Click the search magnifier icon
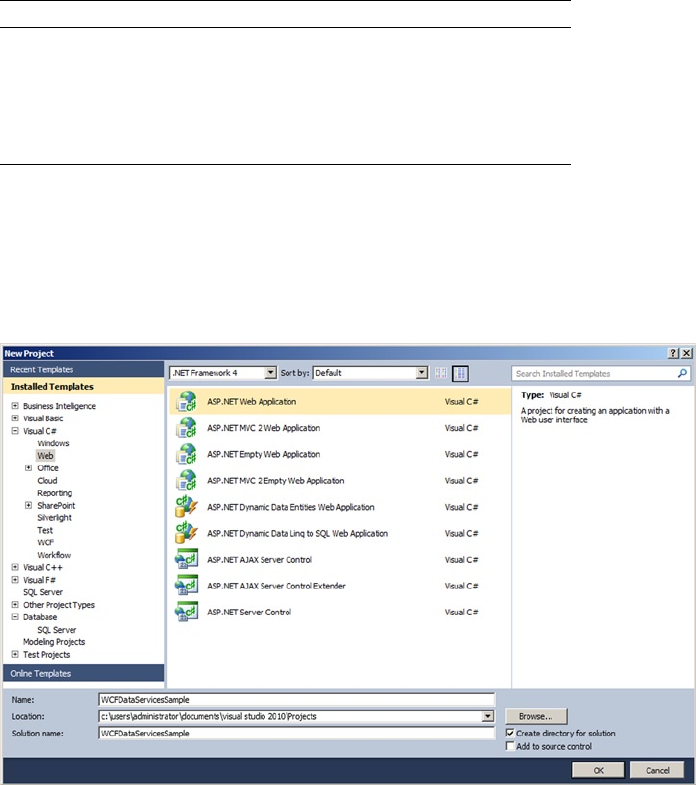 point(682,373)
